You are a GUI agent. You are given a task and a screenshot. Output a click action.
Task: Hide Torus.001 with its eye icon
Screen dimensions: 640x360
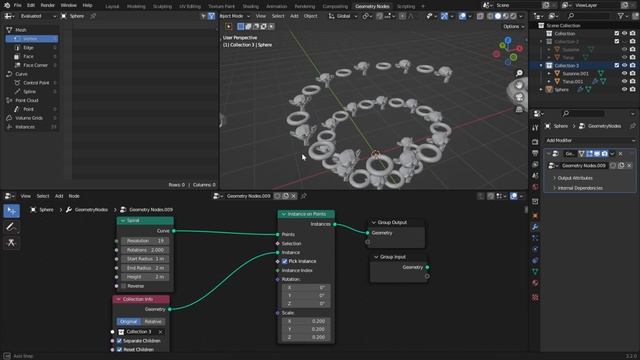point(624,82)
